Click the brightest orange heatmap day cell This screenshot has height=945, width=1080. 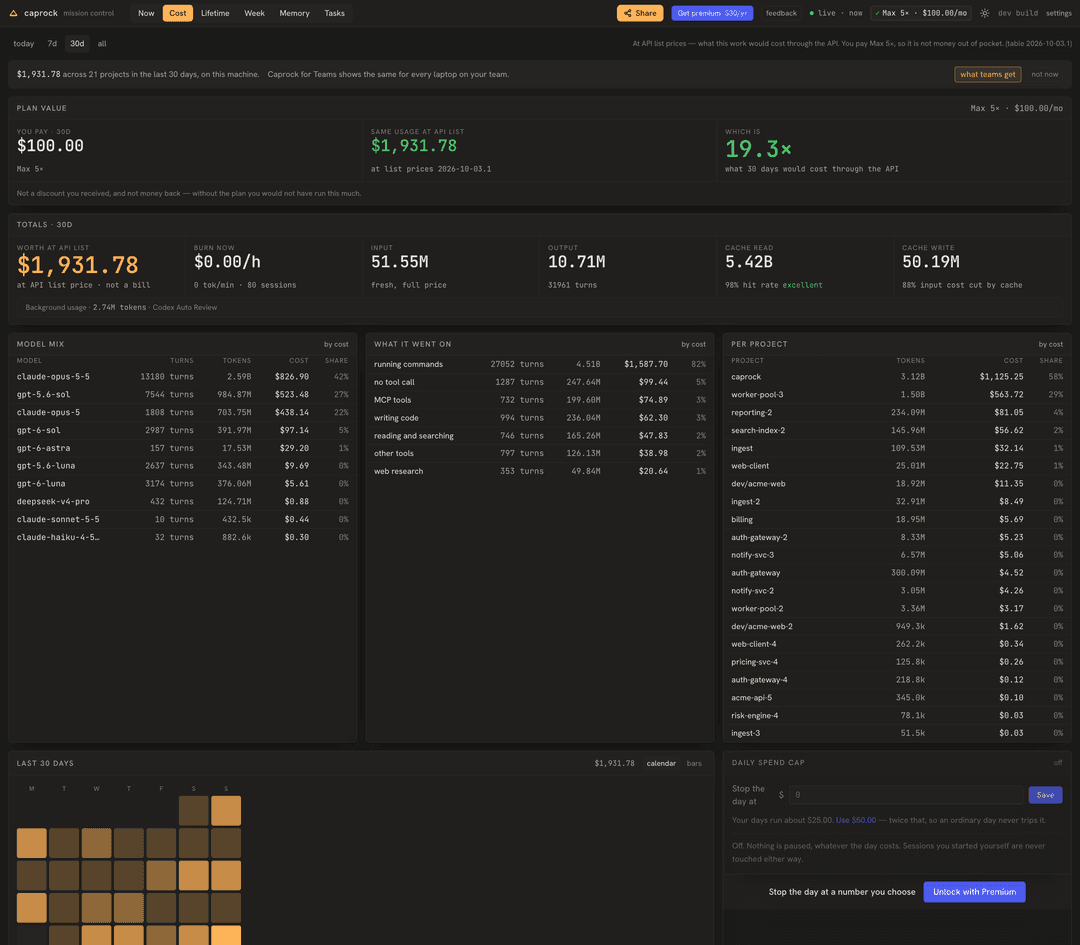tap(226, 935)
